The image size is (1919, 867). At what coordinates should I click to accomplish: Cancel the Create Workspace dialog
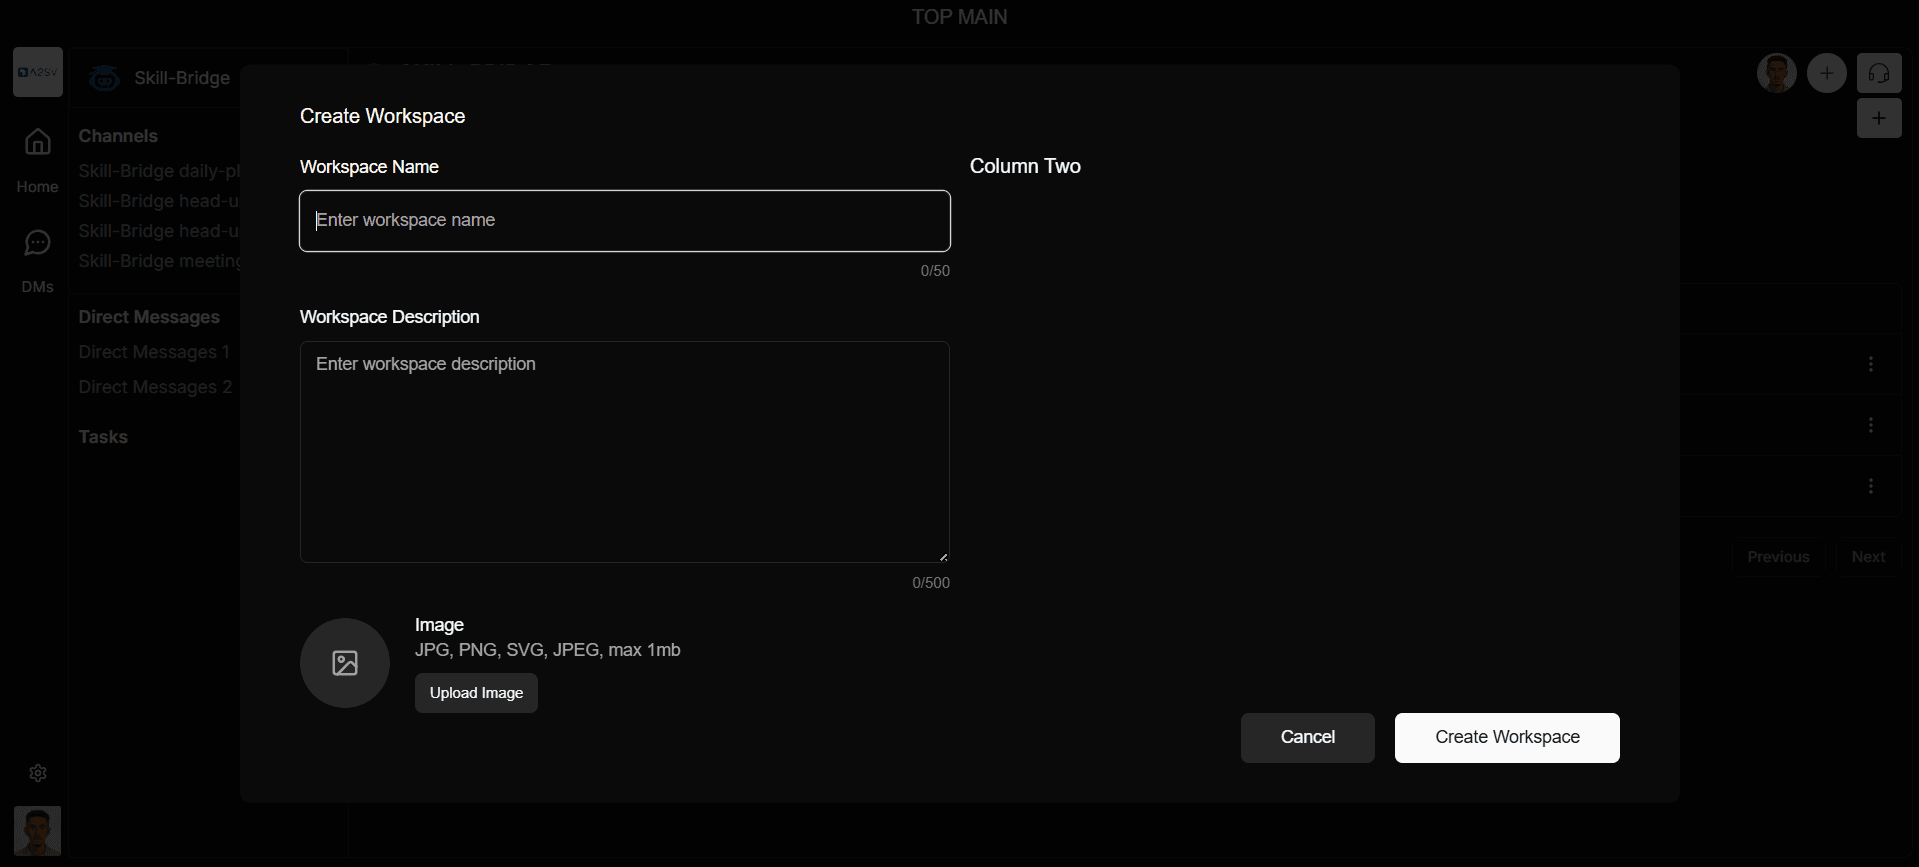pyautogui.click(x=1307, y=738)
